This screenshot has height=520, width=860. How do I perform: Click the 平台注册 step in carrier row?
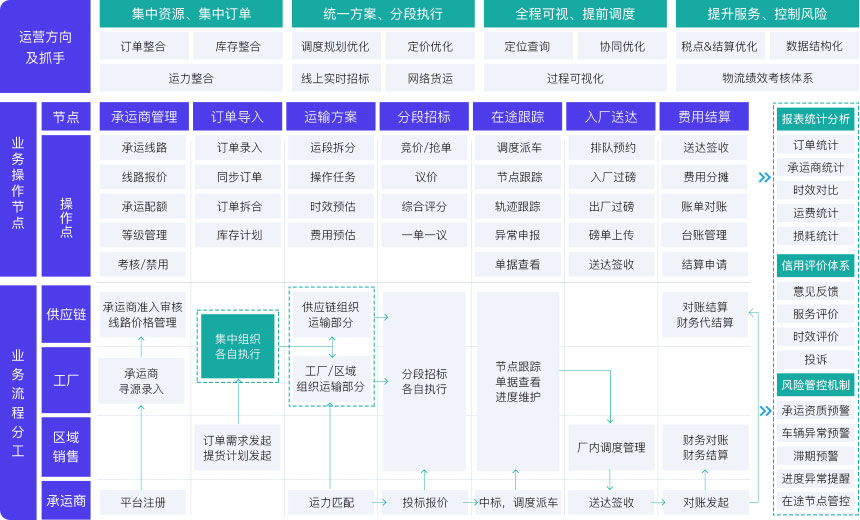[x=141, y=502]
